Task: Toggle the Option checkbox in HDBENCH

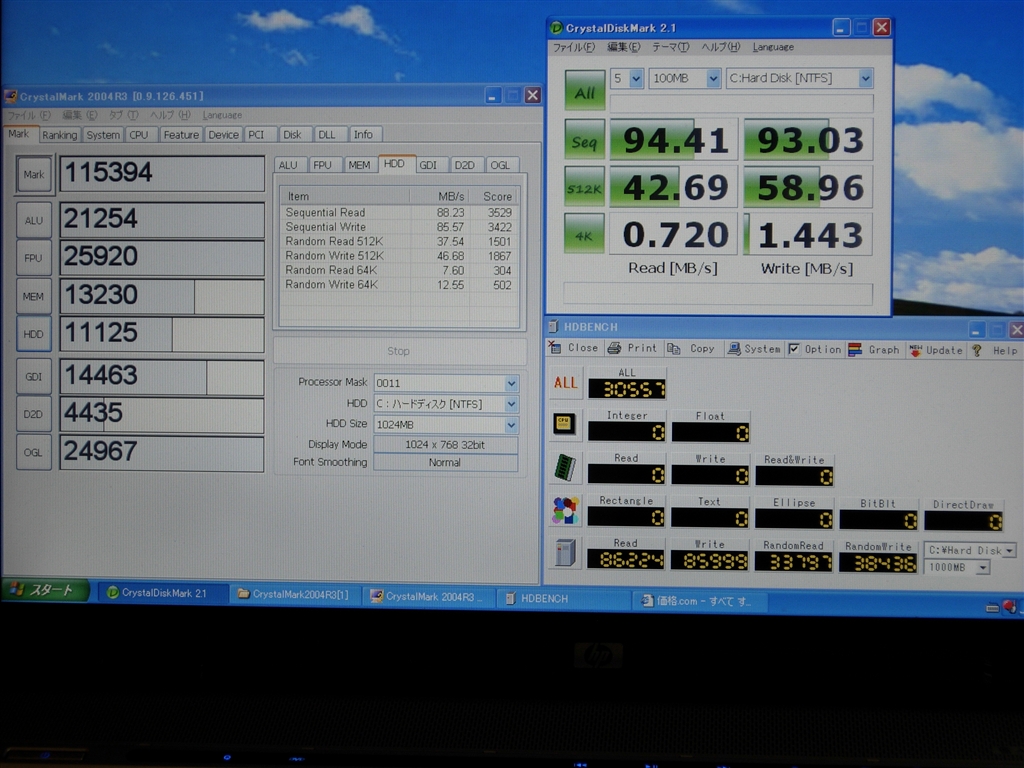Action: [793, 349]
